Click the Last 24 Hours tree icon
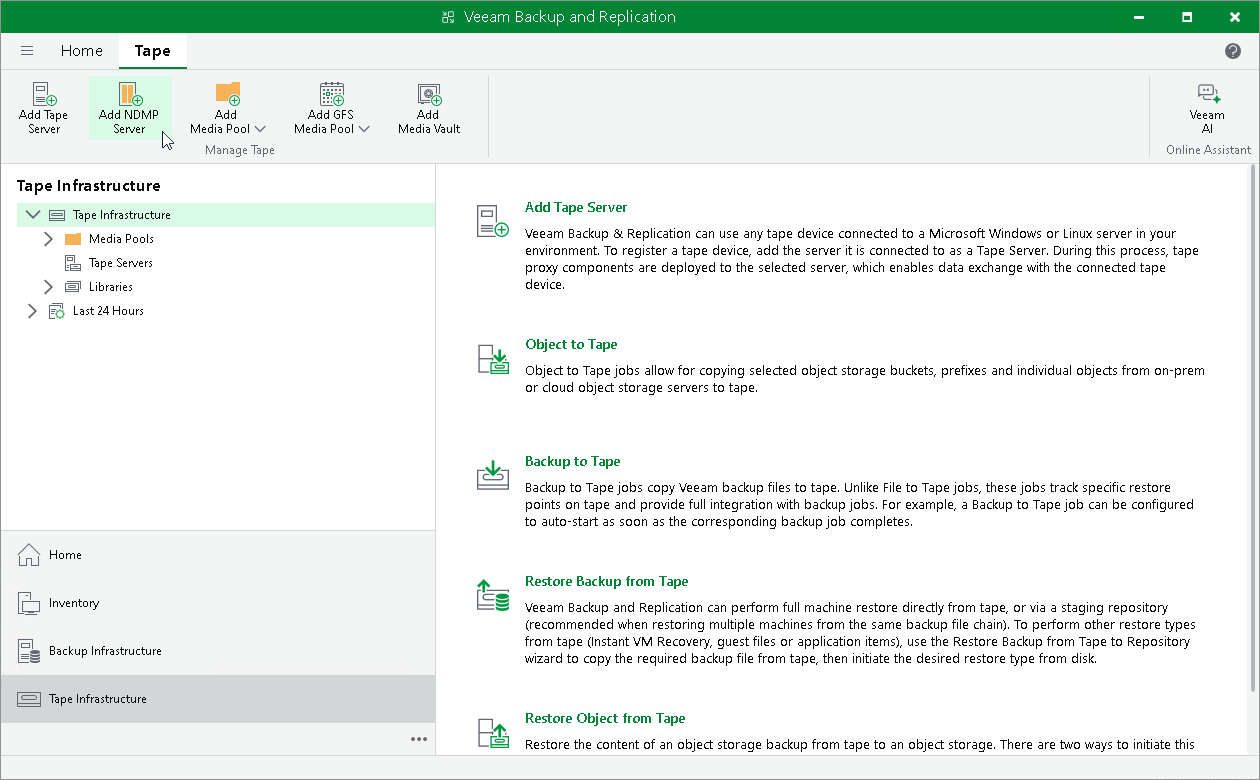Screen dimensions: 1260x780 pos(57,311)
